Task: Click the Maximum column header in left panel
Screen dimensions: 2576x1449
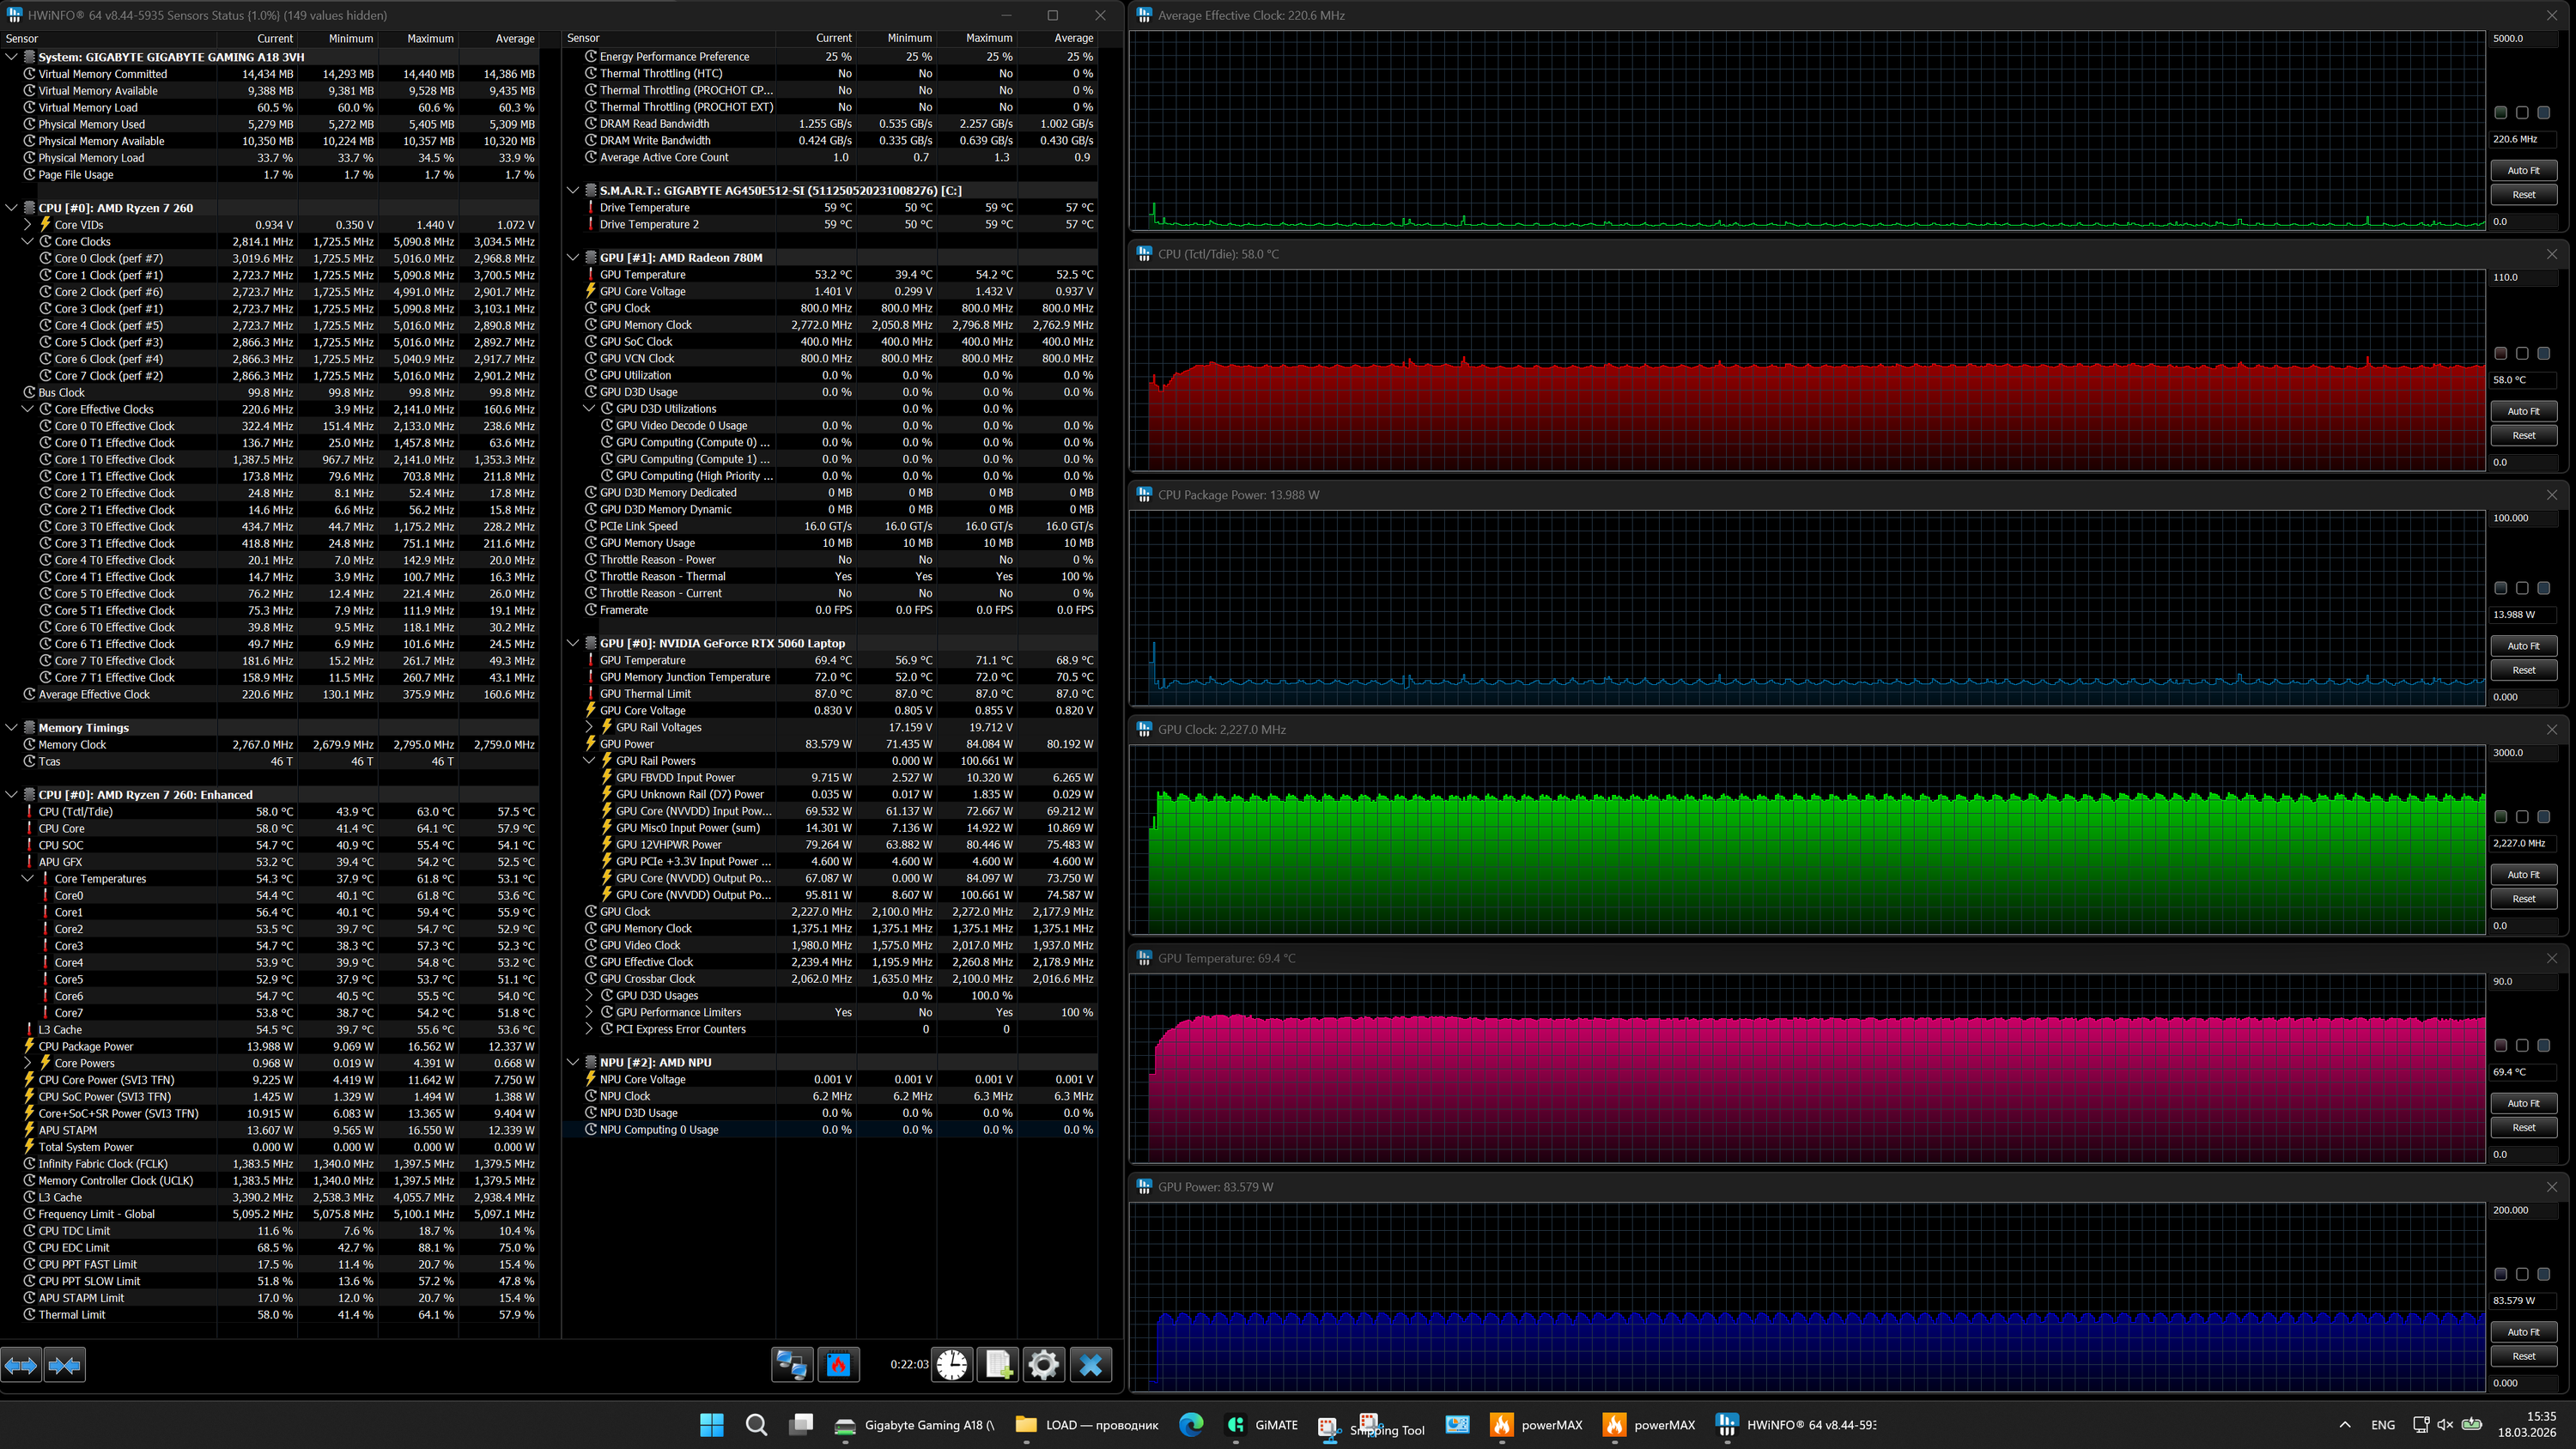Action: pyautogui.click(x=430, y=38)
